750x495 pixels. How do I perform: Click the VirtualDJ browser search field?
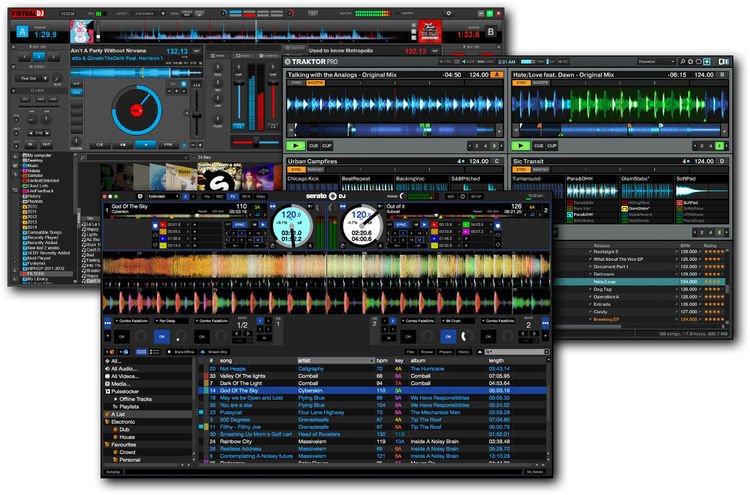136,157
